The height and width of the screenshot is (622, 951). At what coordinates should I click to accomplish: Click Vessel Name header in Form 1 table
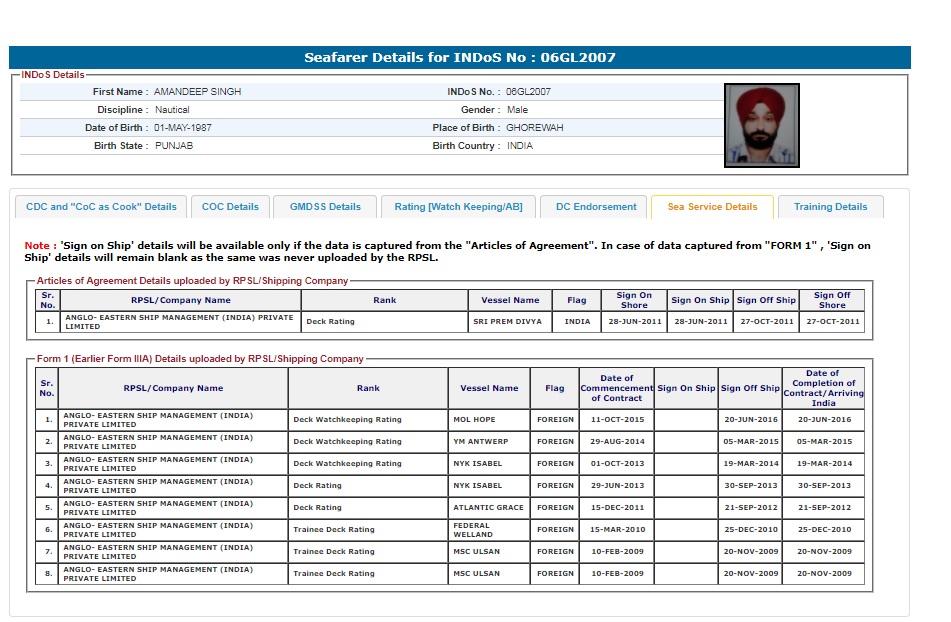489,388
